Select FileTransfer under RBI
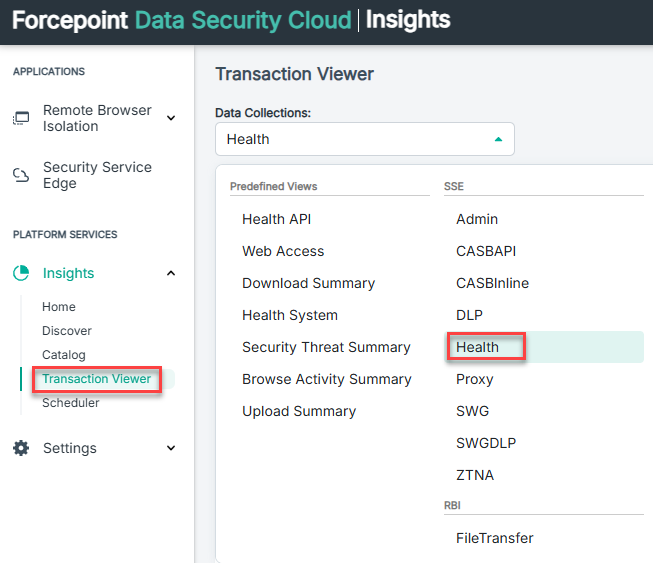 coord(494,538)
